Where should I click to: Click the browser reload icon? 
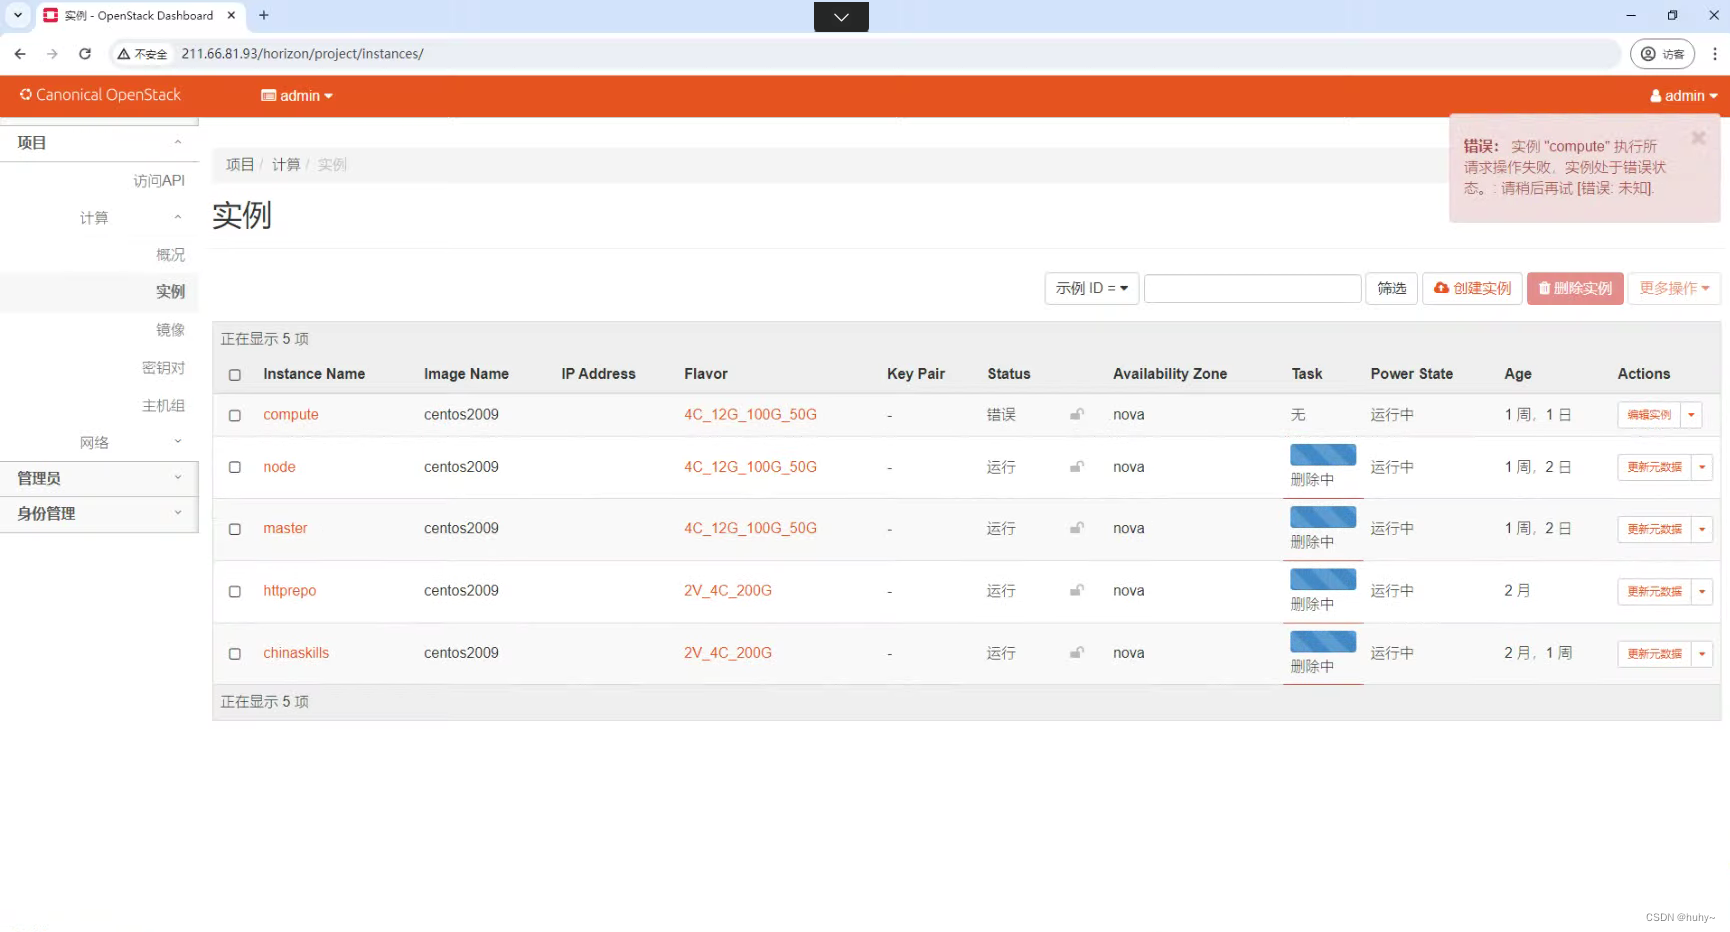coord(85,54)
